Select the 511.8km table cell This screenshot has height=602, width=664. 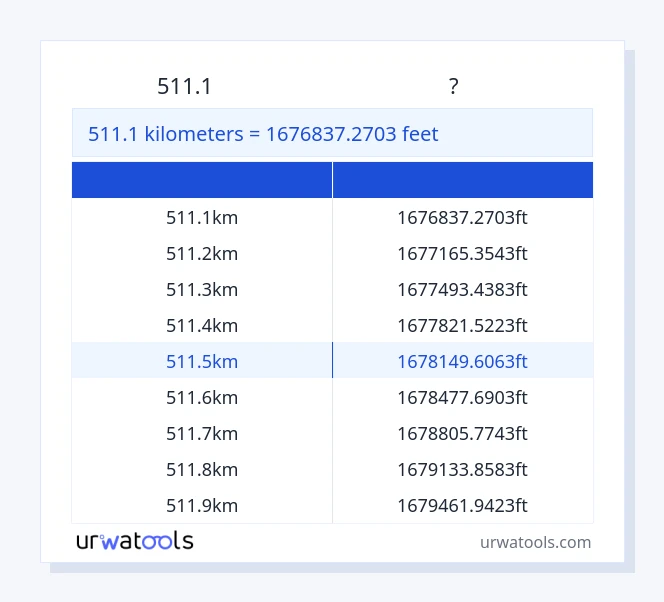202,469
